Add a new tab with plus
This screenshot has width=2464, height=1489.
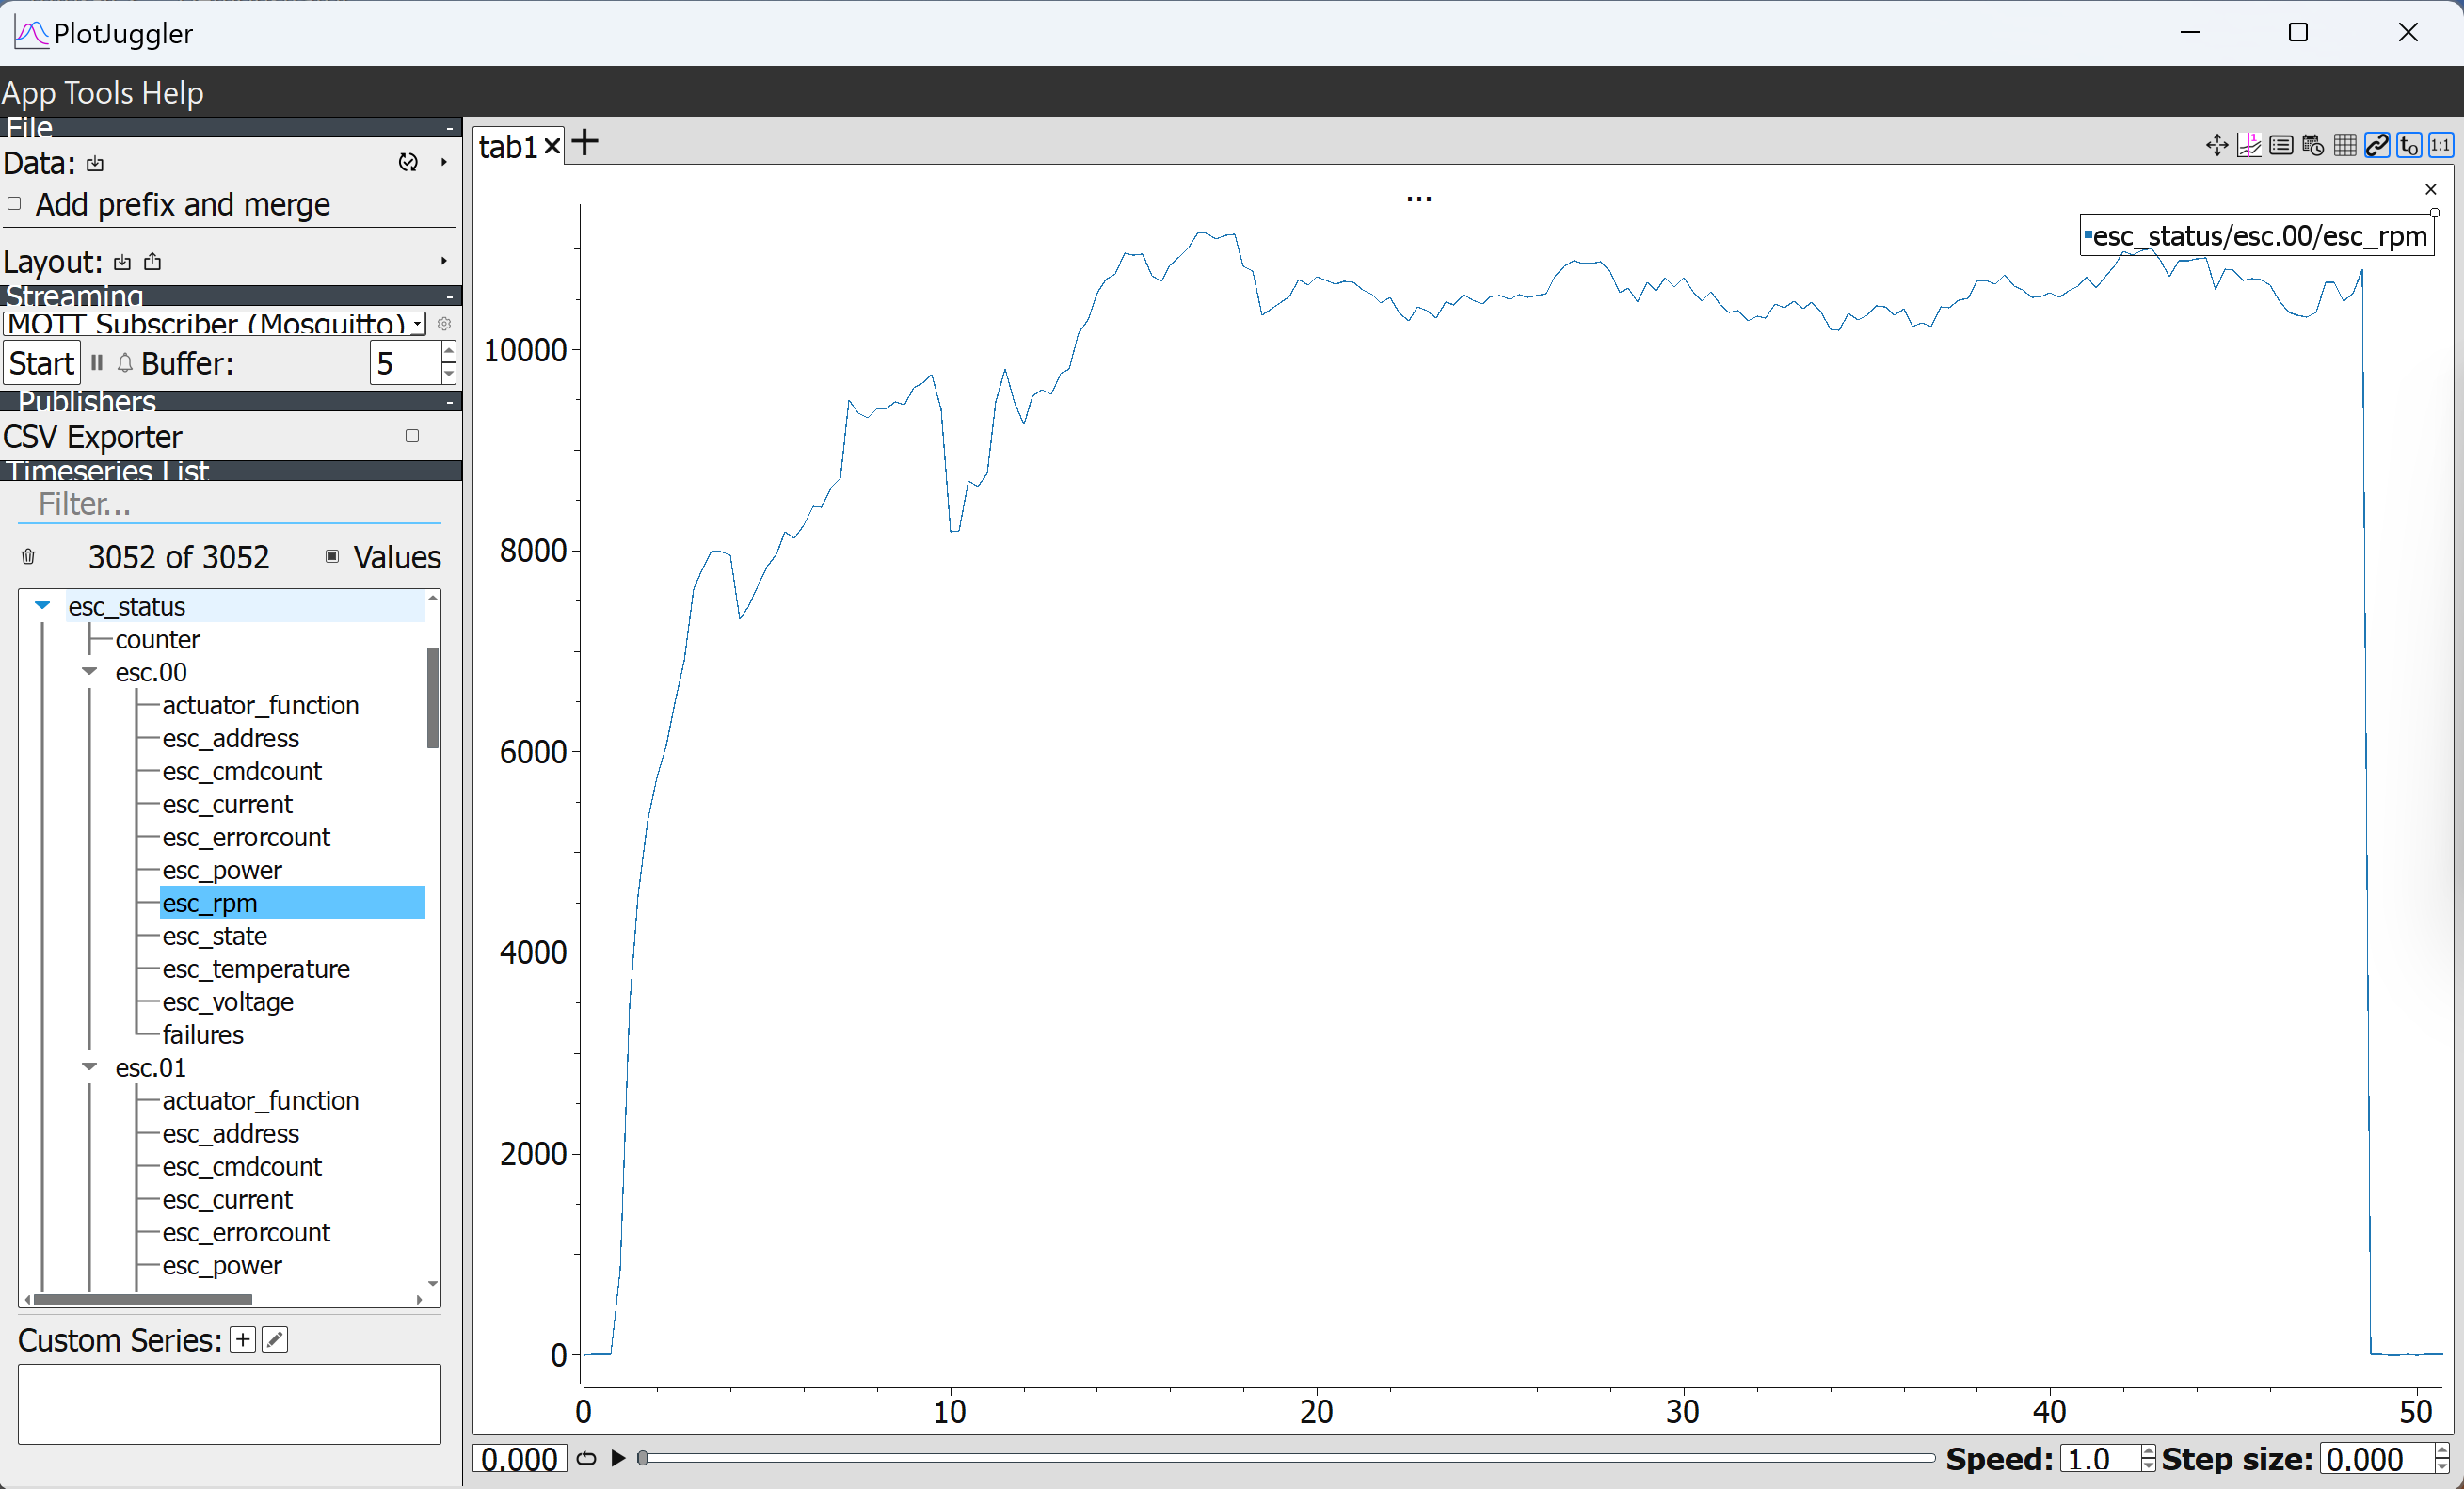point(586,143)
